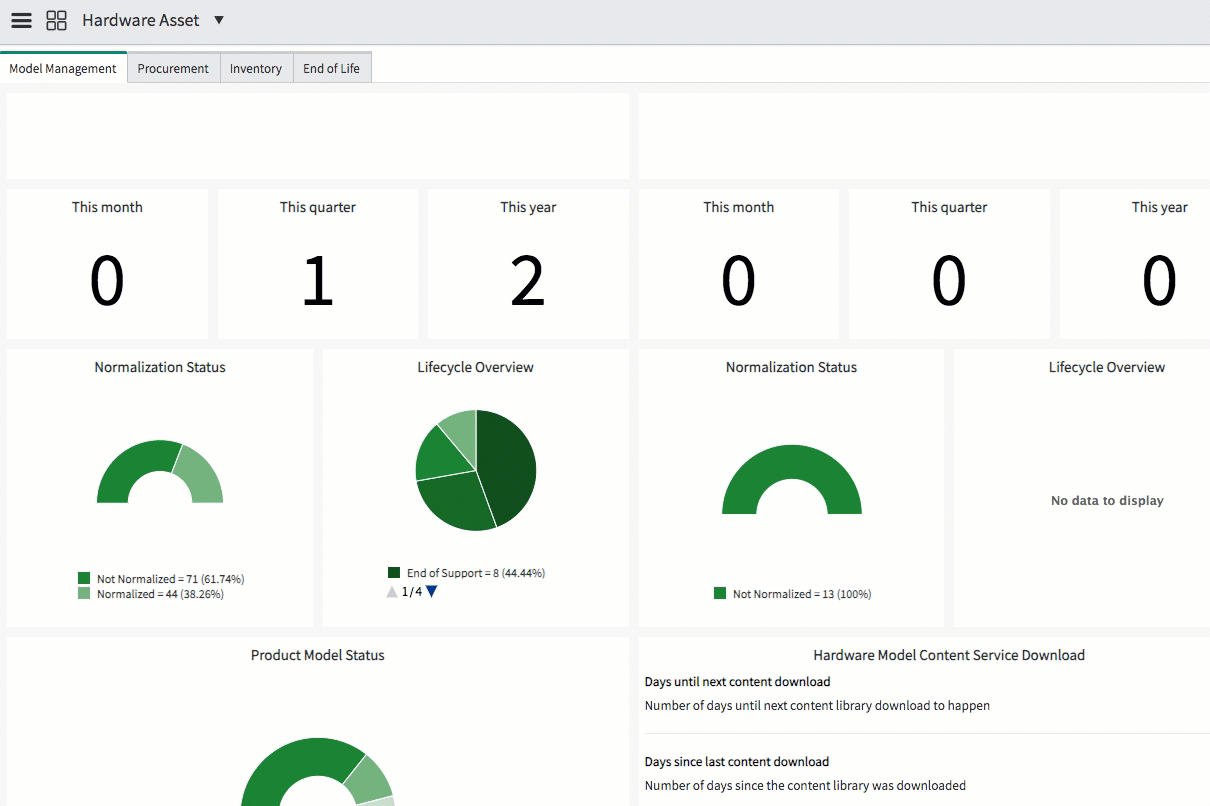
Task: Show next Lifecycle Overview legend page
Action: 431,592
